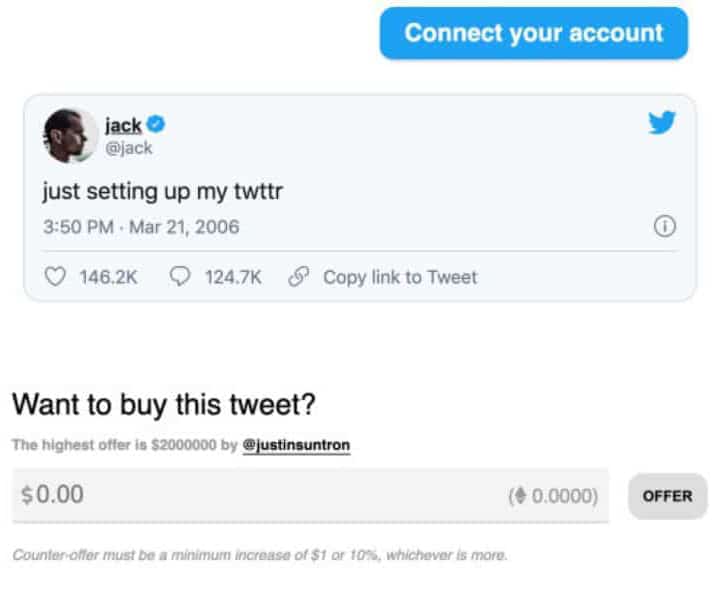Open the jack display name link
This screenshot has height=597, width=726.
[x=123, y=126]
